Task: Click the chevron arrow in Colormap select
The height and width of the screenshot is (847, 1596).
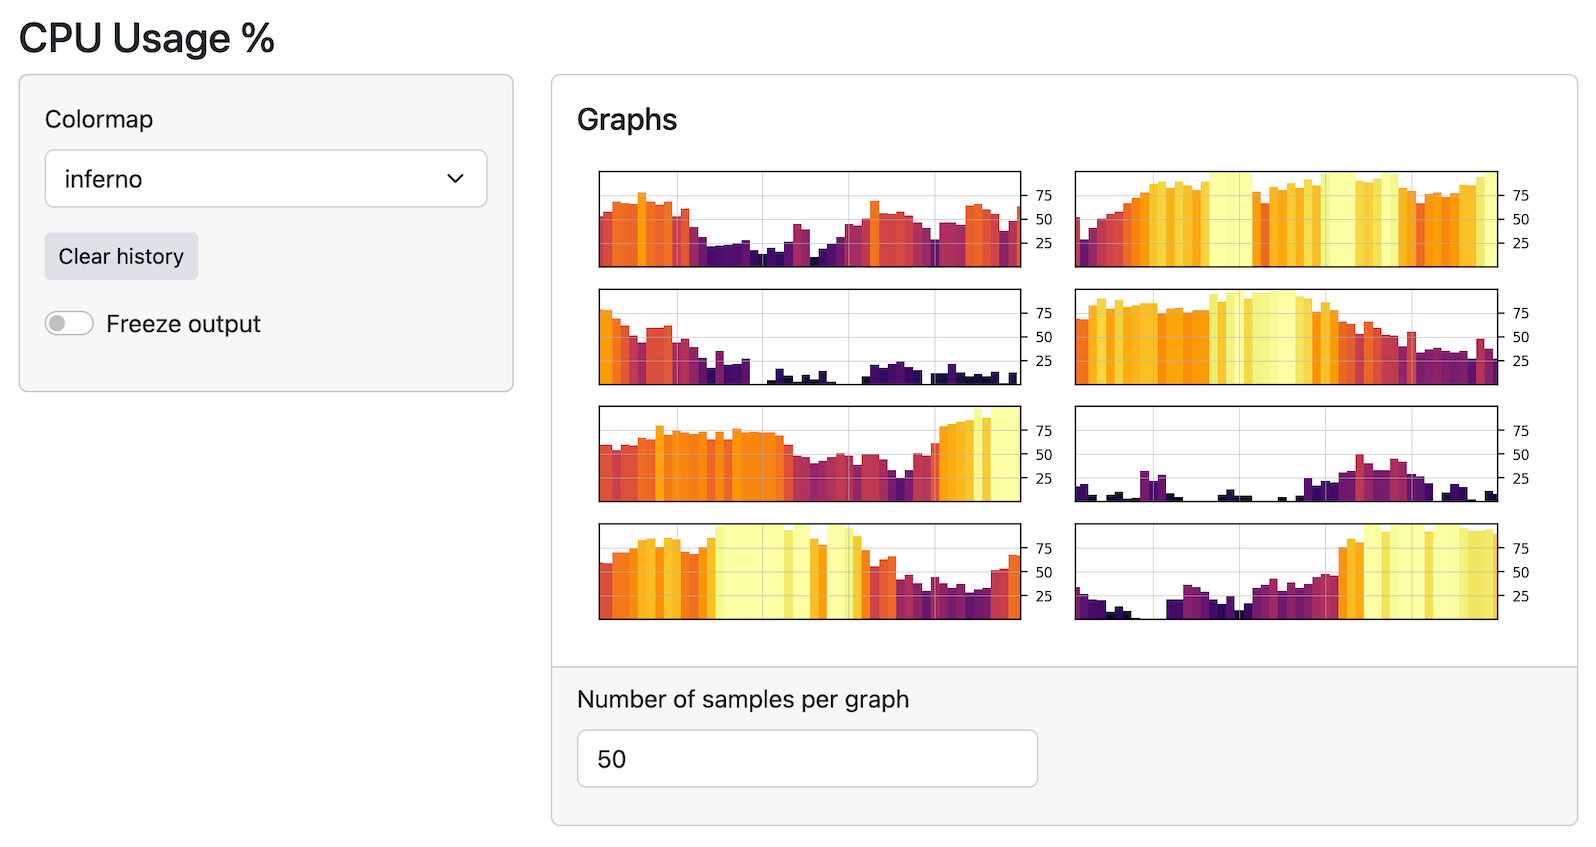Action: click(x=455, y=179)
